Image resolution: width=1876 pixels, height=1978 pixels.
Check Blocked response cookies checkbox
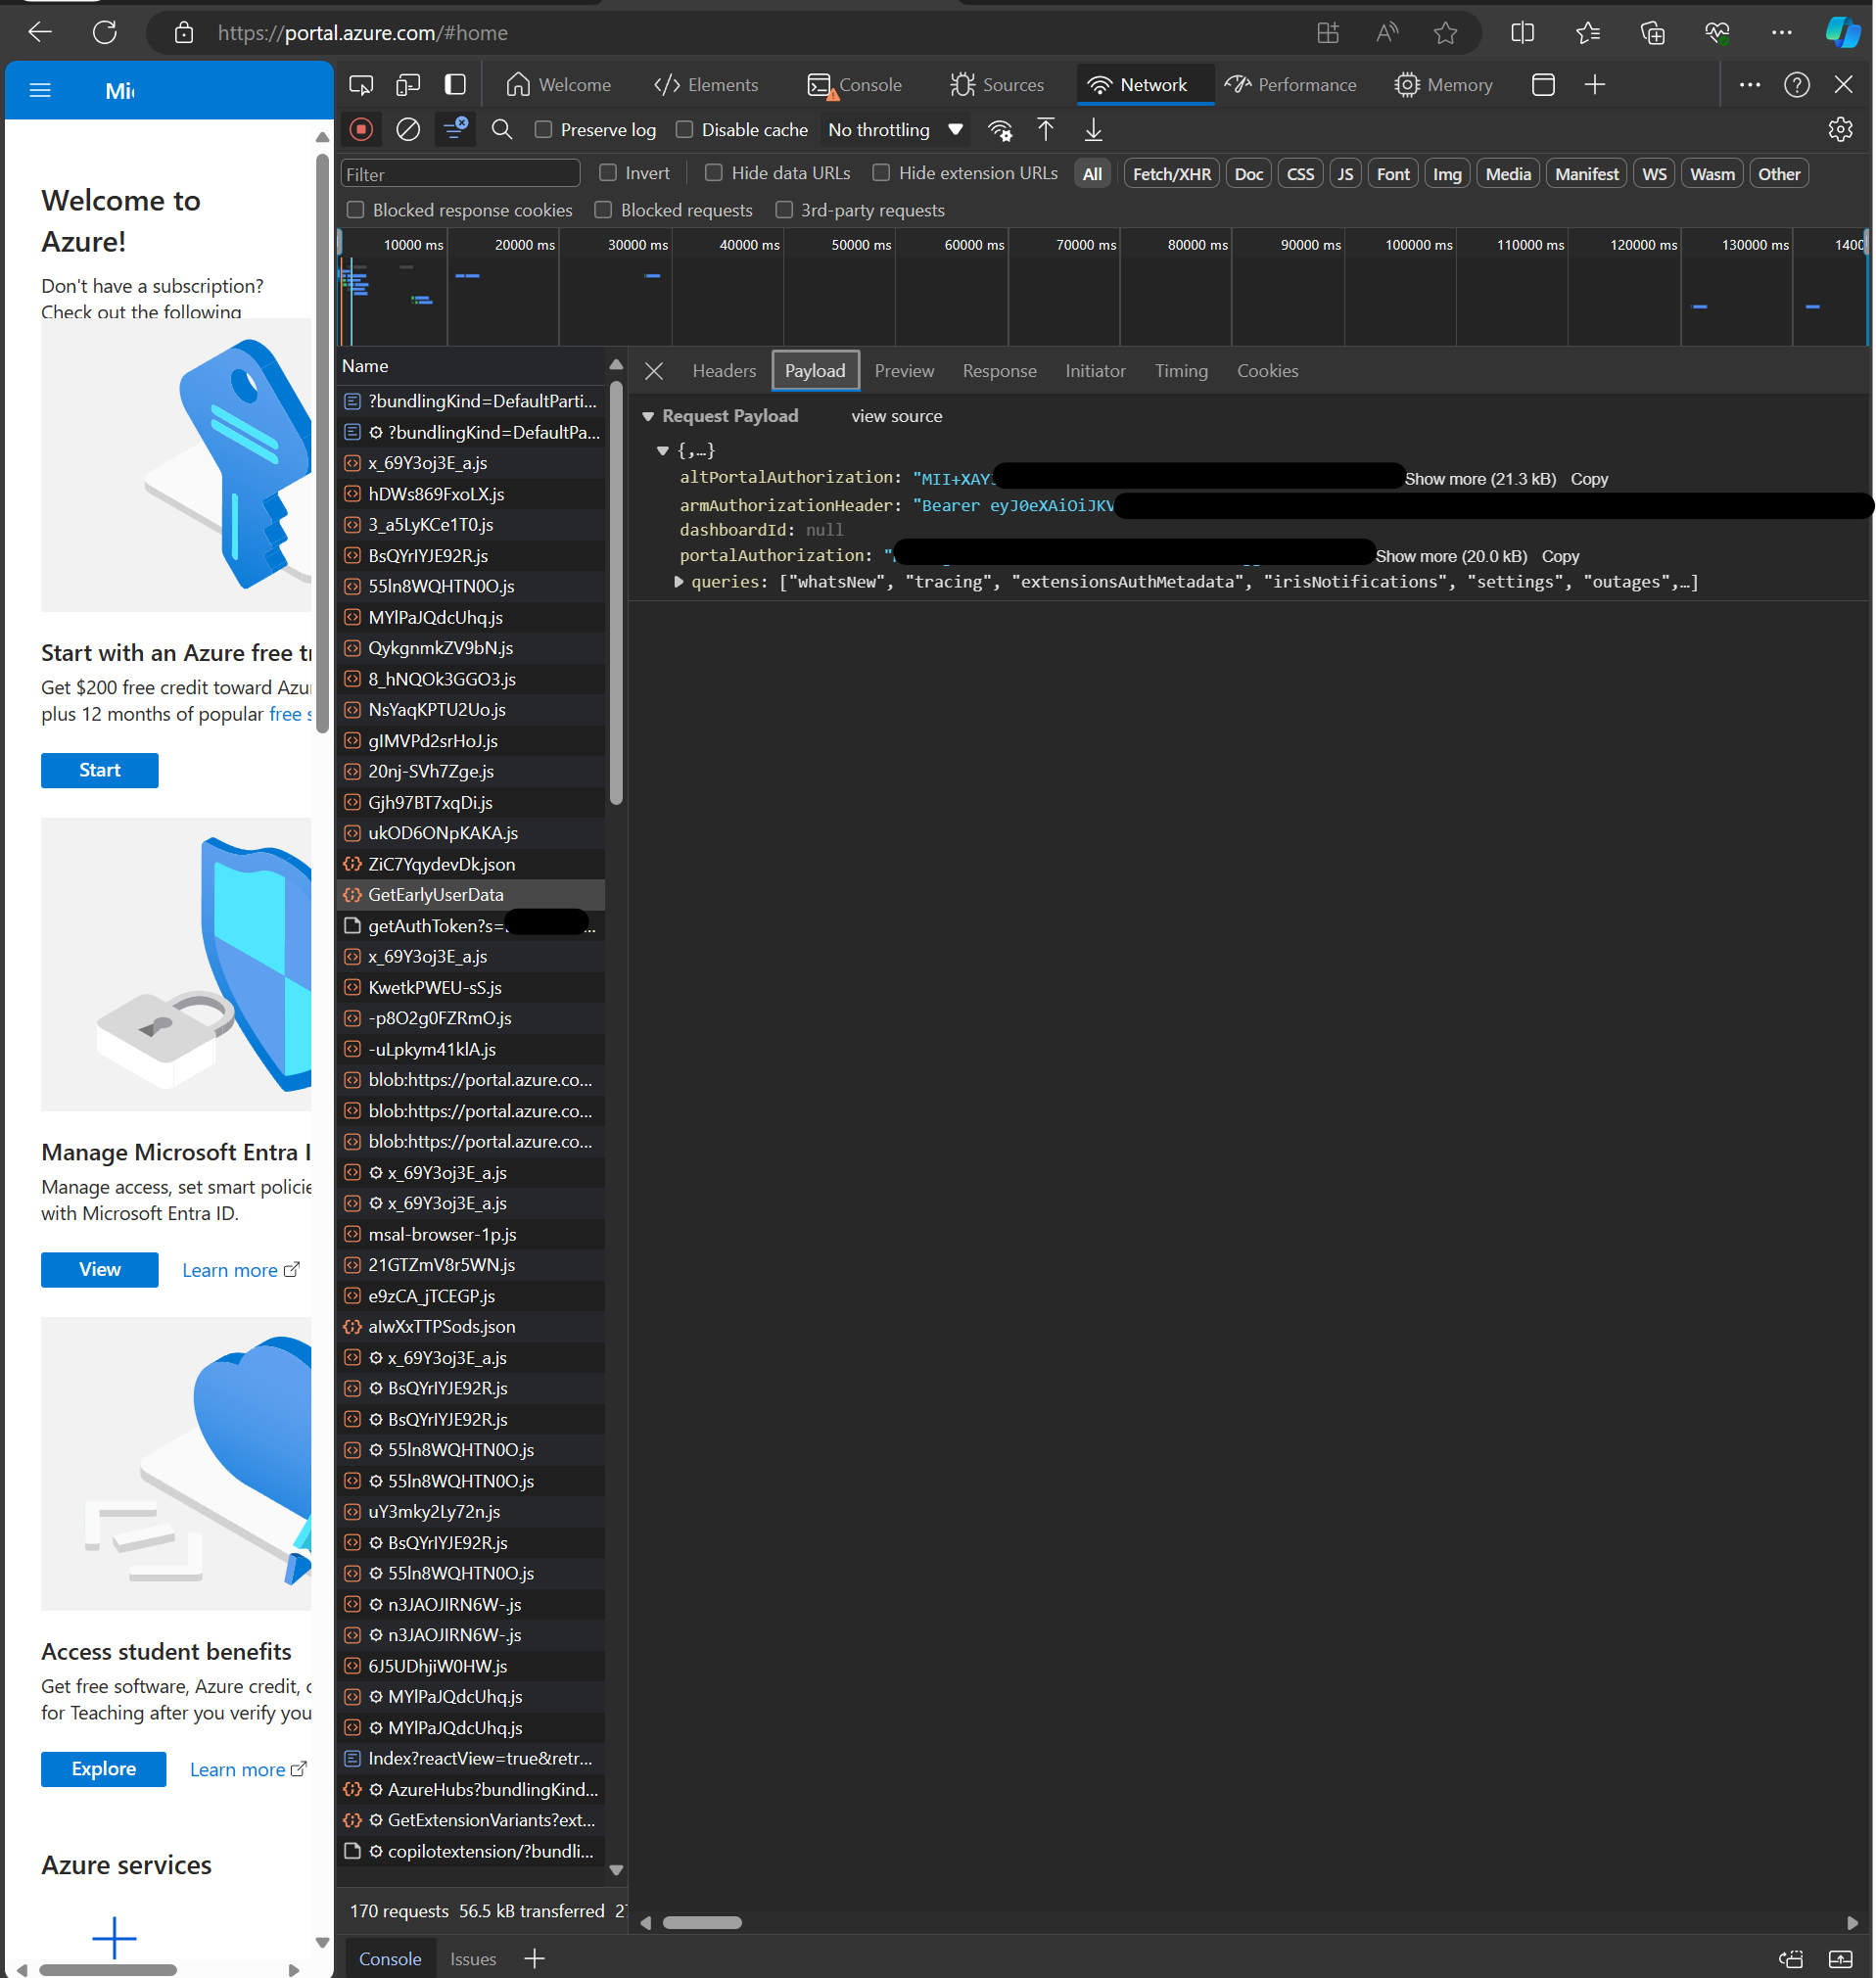pos(355,209)
